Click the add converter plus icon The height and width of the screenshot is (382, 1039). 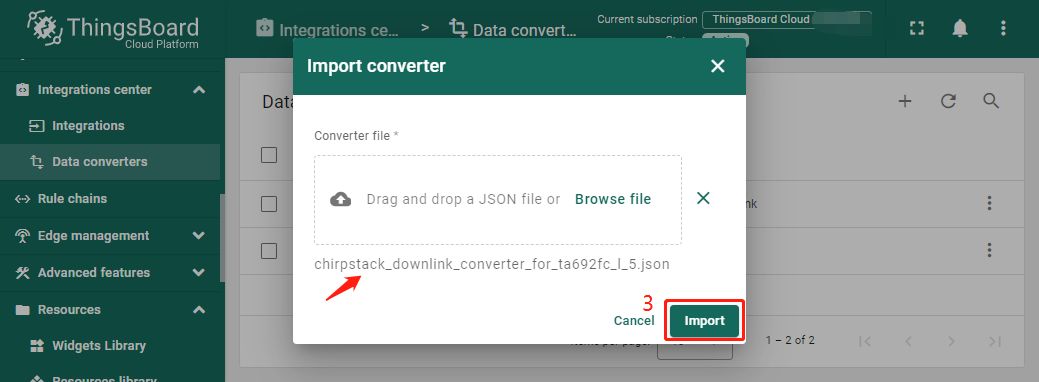905,101
